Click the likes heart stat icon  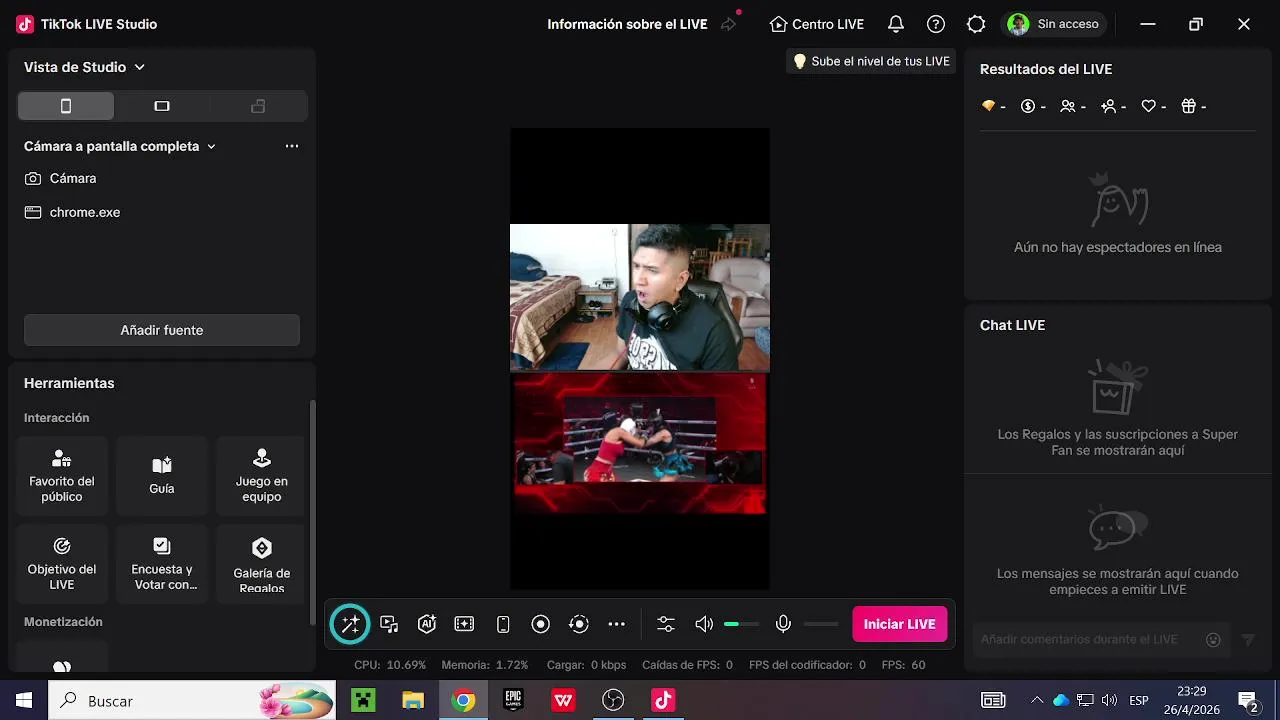coord(1149,106)
